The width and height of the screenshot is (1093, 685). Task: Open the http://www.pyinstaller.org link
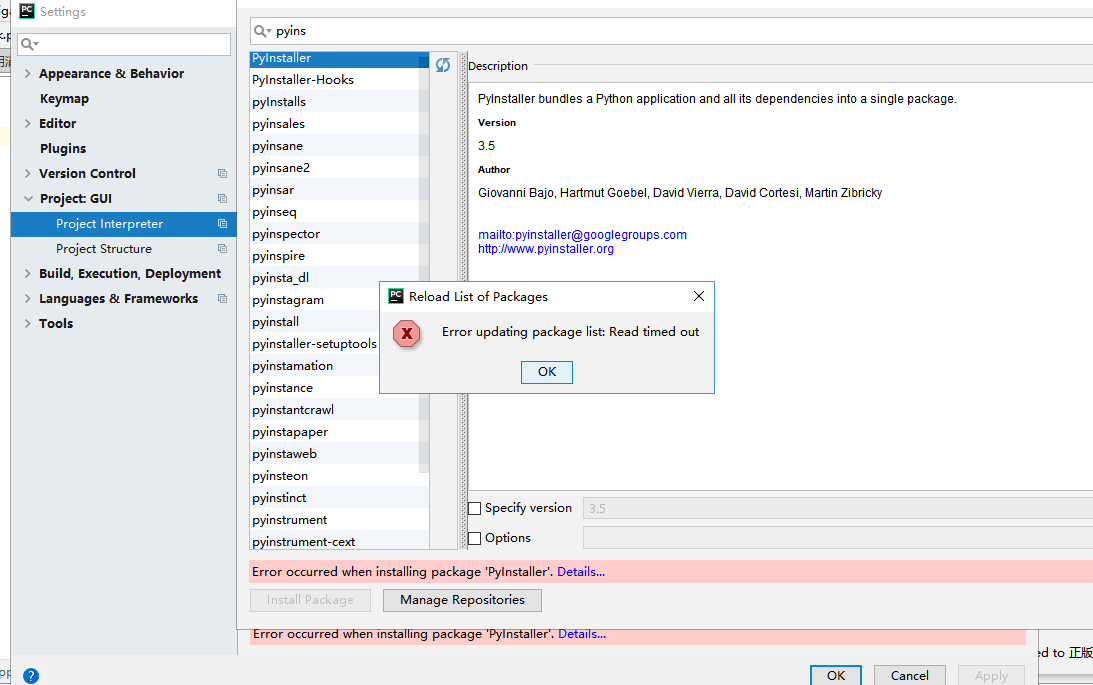pos(546,249)
